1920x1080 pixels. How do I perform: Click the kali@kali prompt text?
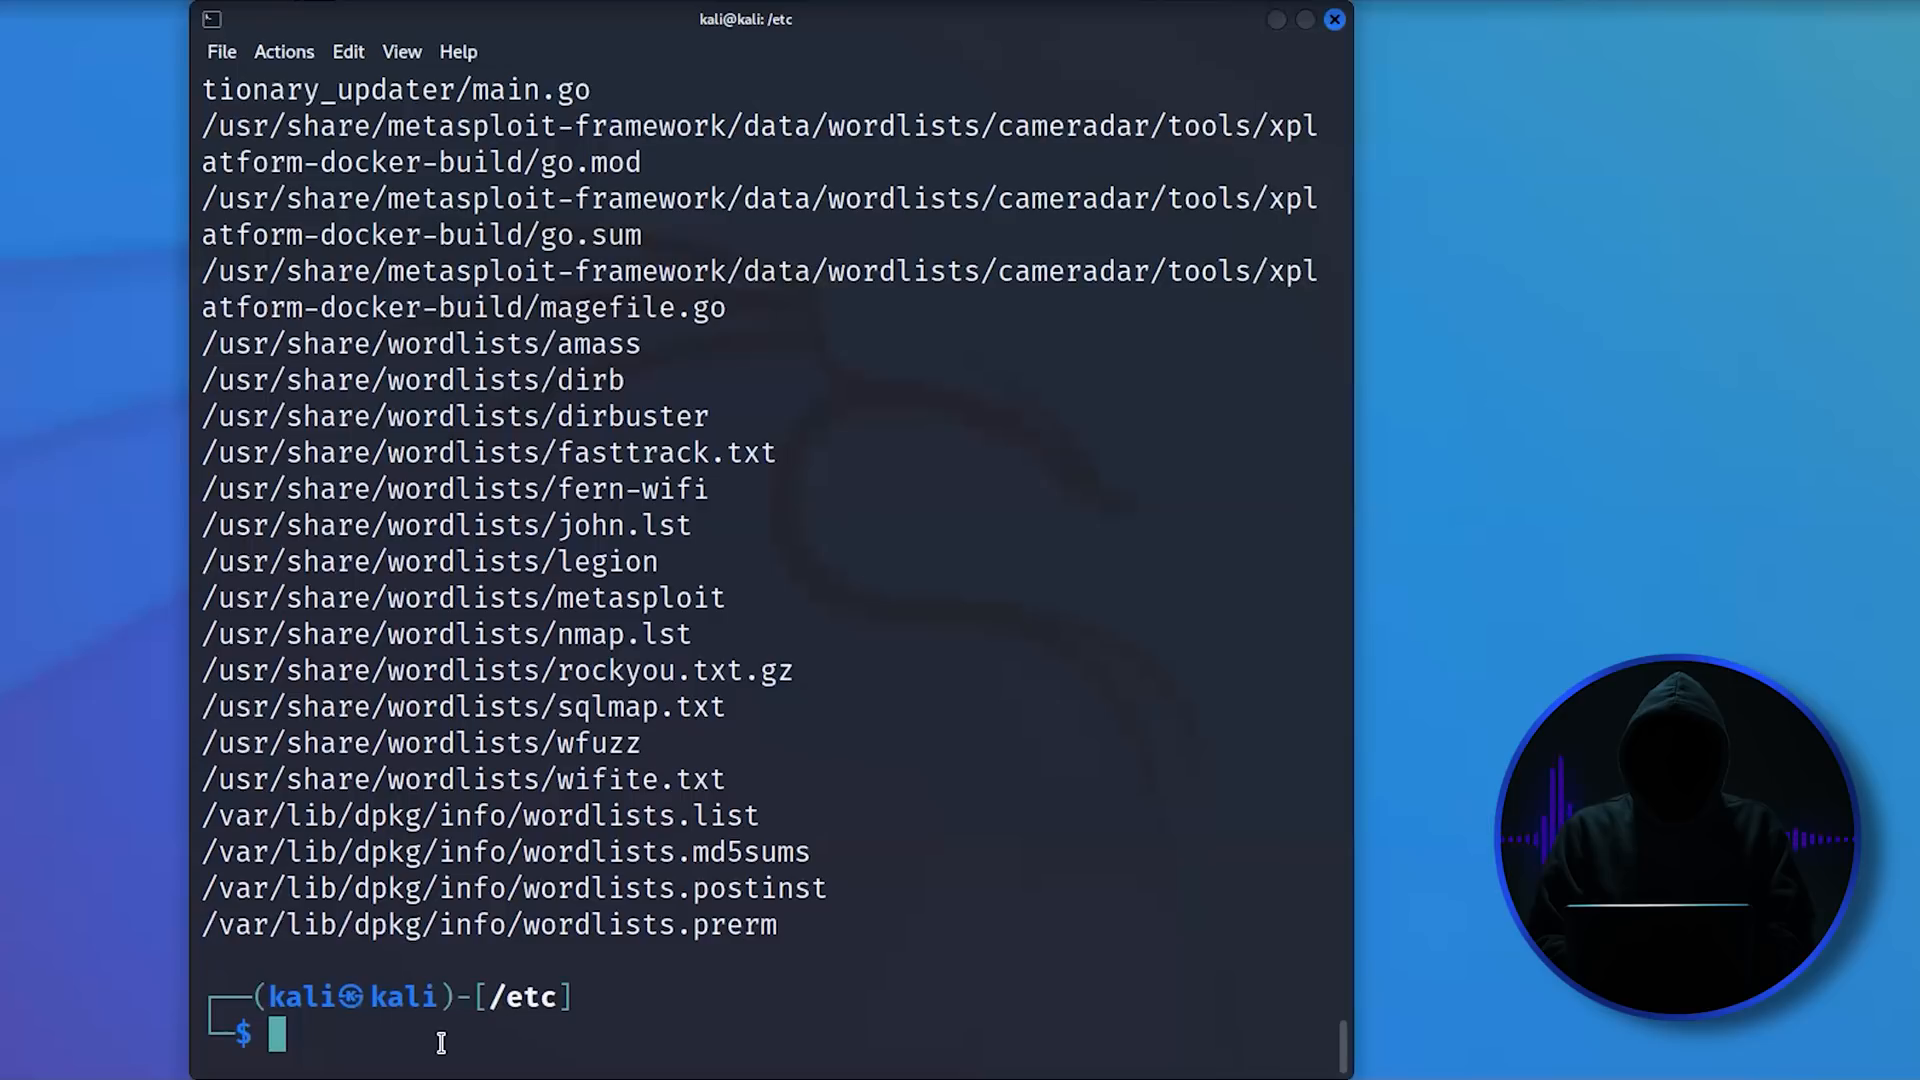pyautogui.click(x=353, y=997)
